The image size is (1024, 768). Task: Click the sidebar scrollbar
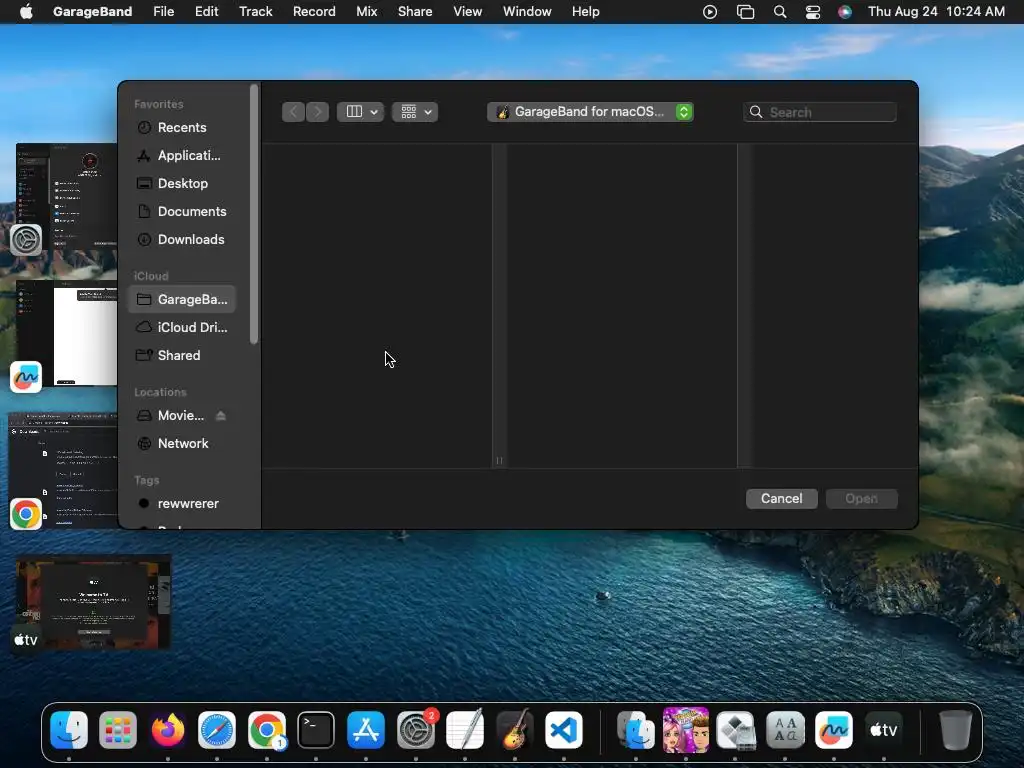click(x=254, y=214)
